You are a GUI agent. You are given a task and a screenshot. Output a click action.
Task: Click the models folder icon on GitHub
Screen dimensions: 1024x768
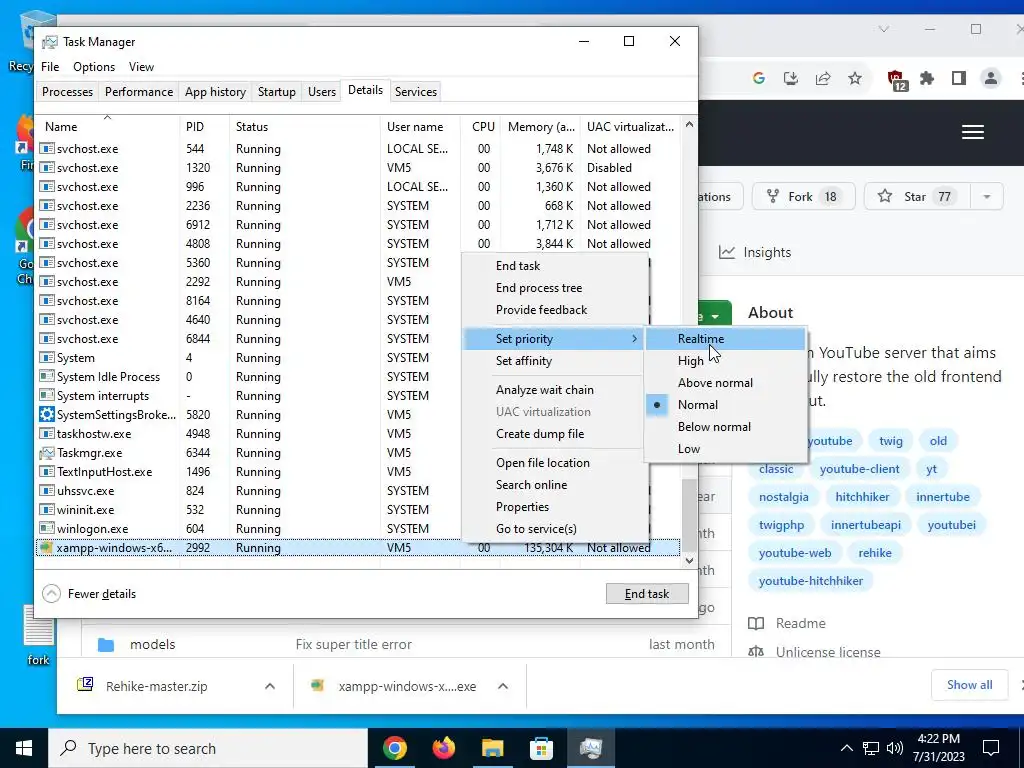(x=106, y=645)
